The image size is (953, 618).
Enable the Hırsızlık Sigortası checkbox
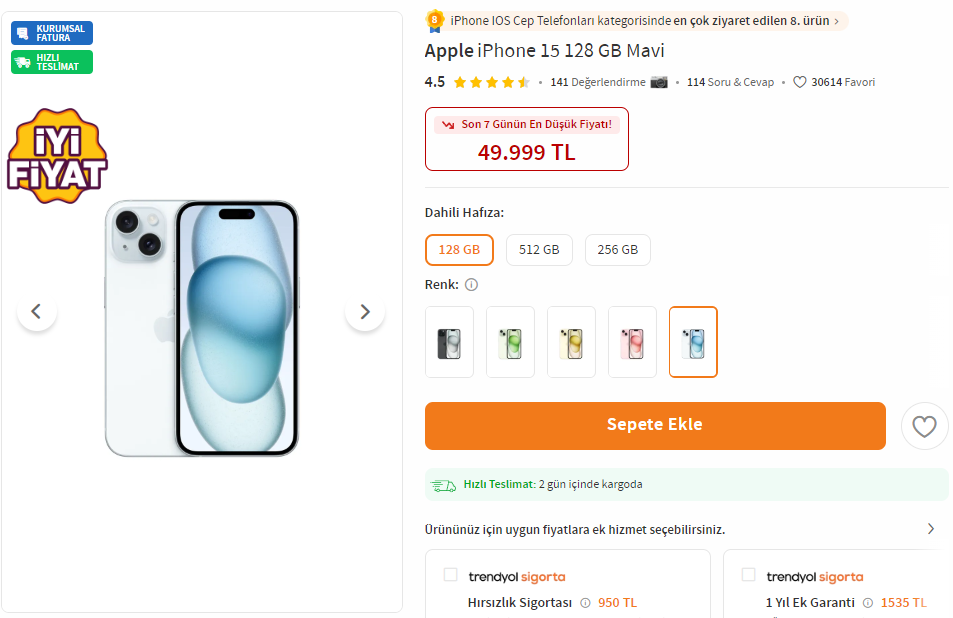pos(450,575)
